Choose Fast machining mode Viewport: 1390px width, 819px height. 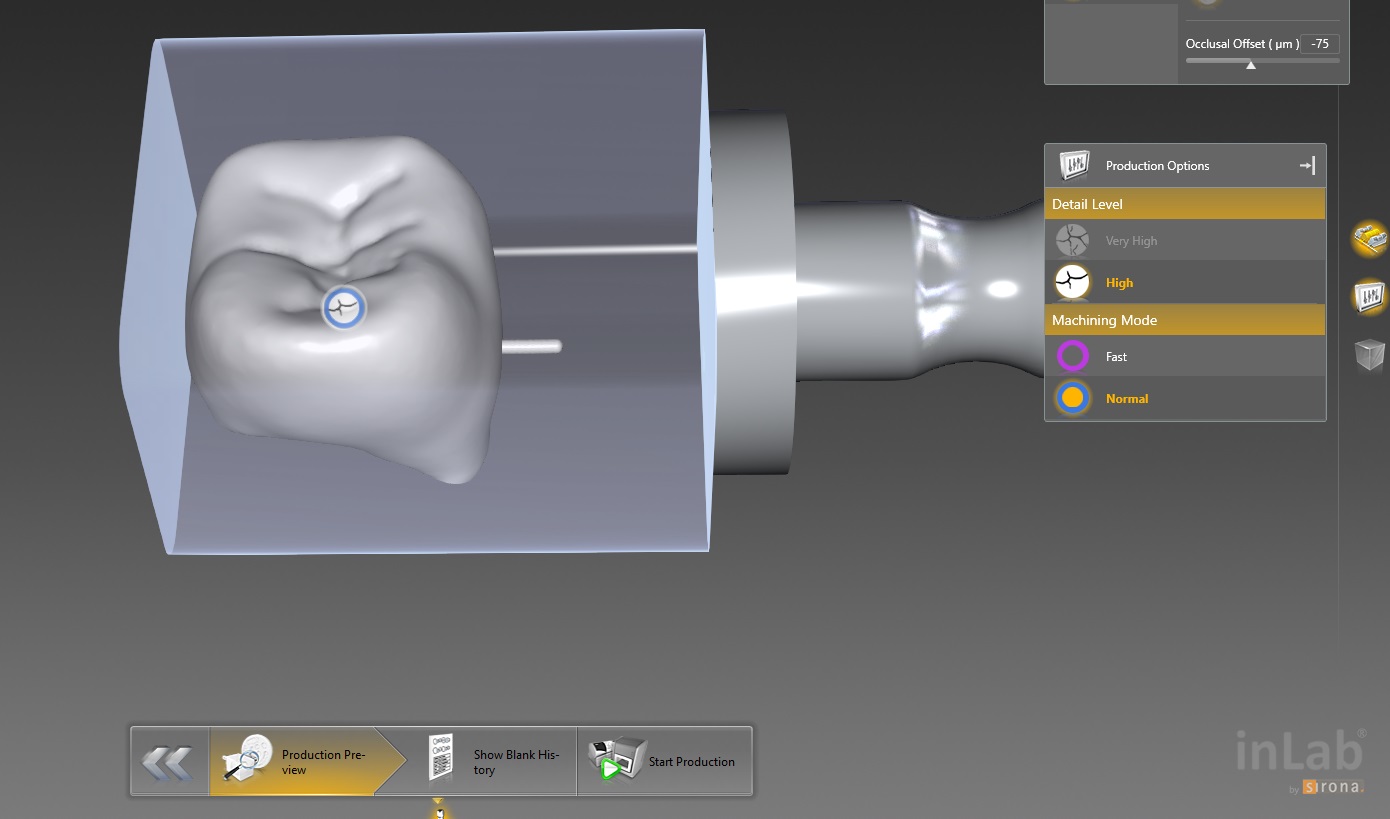point(1116,357)
